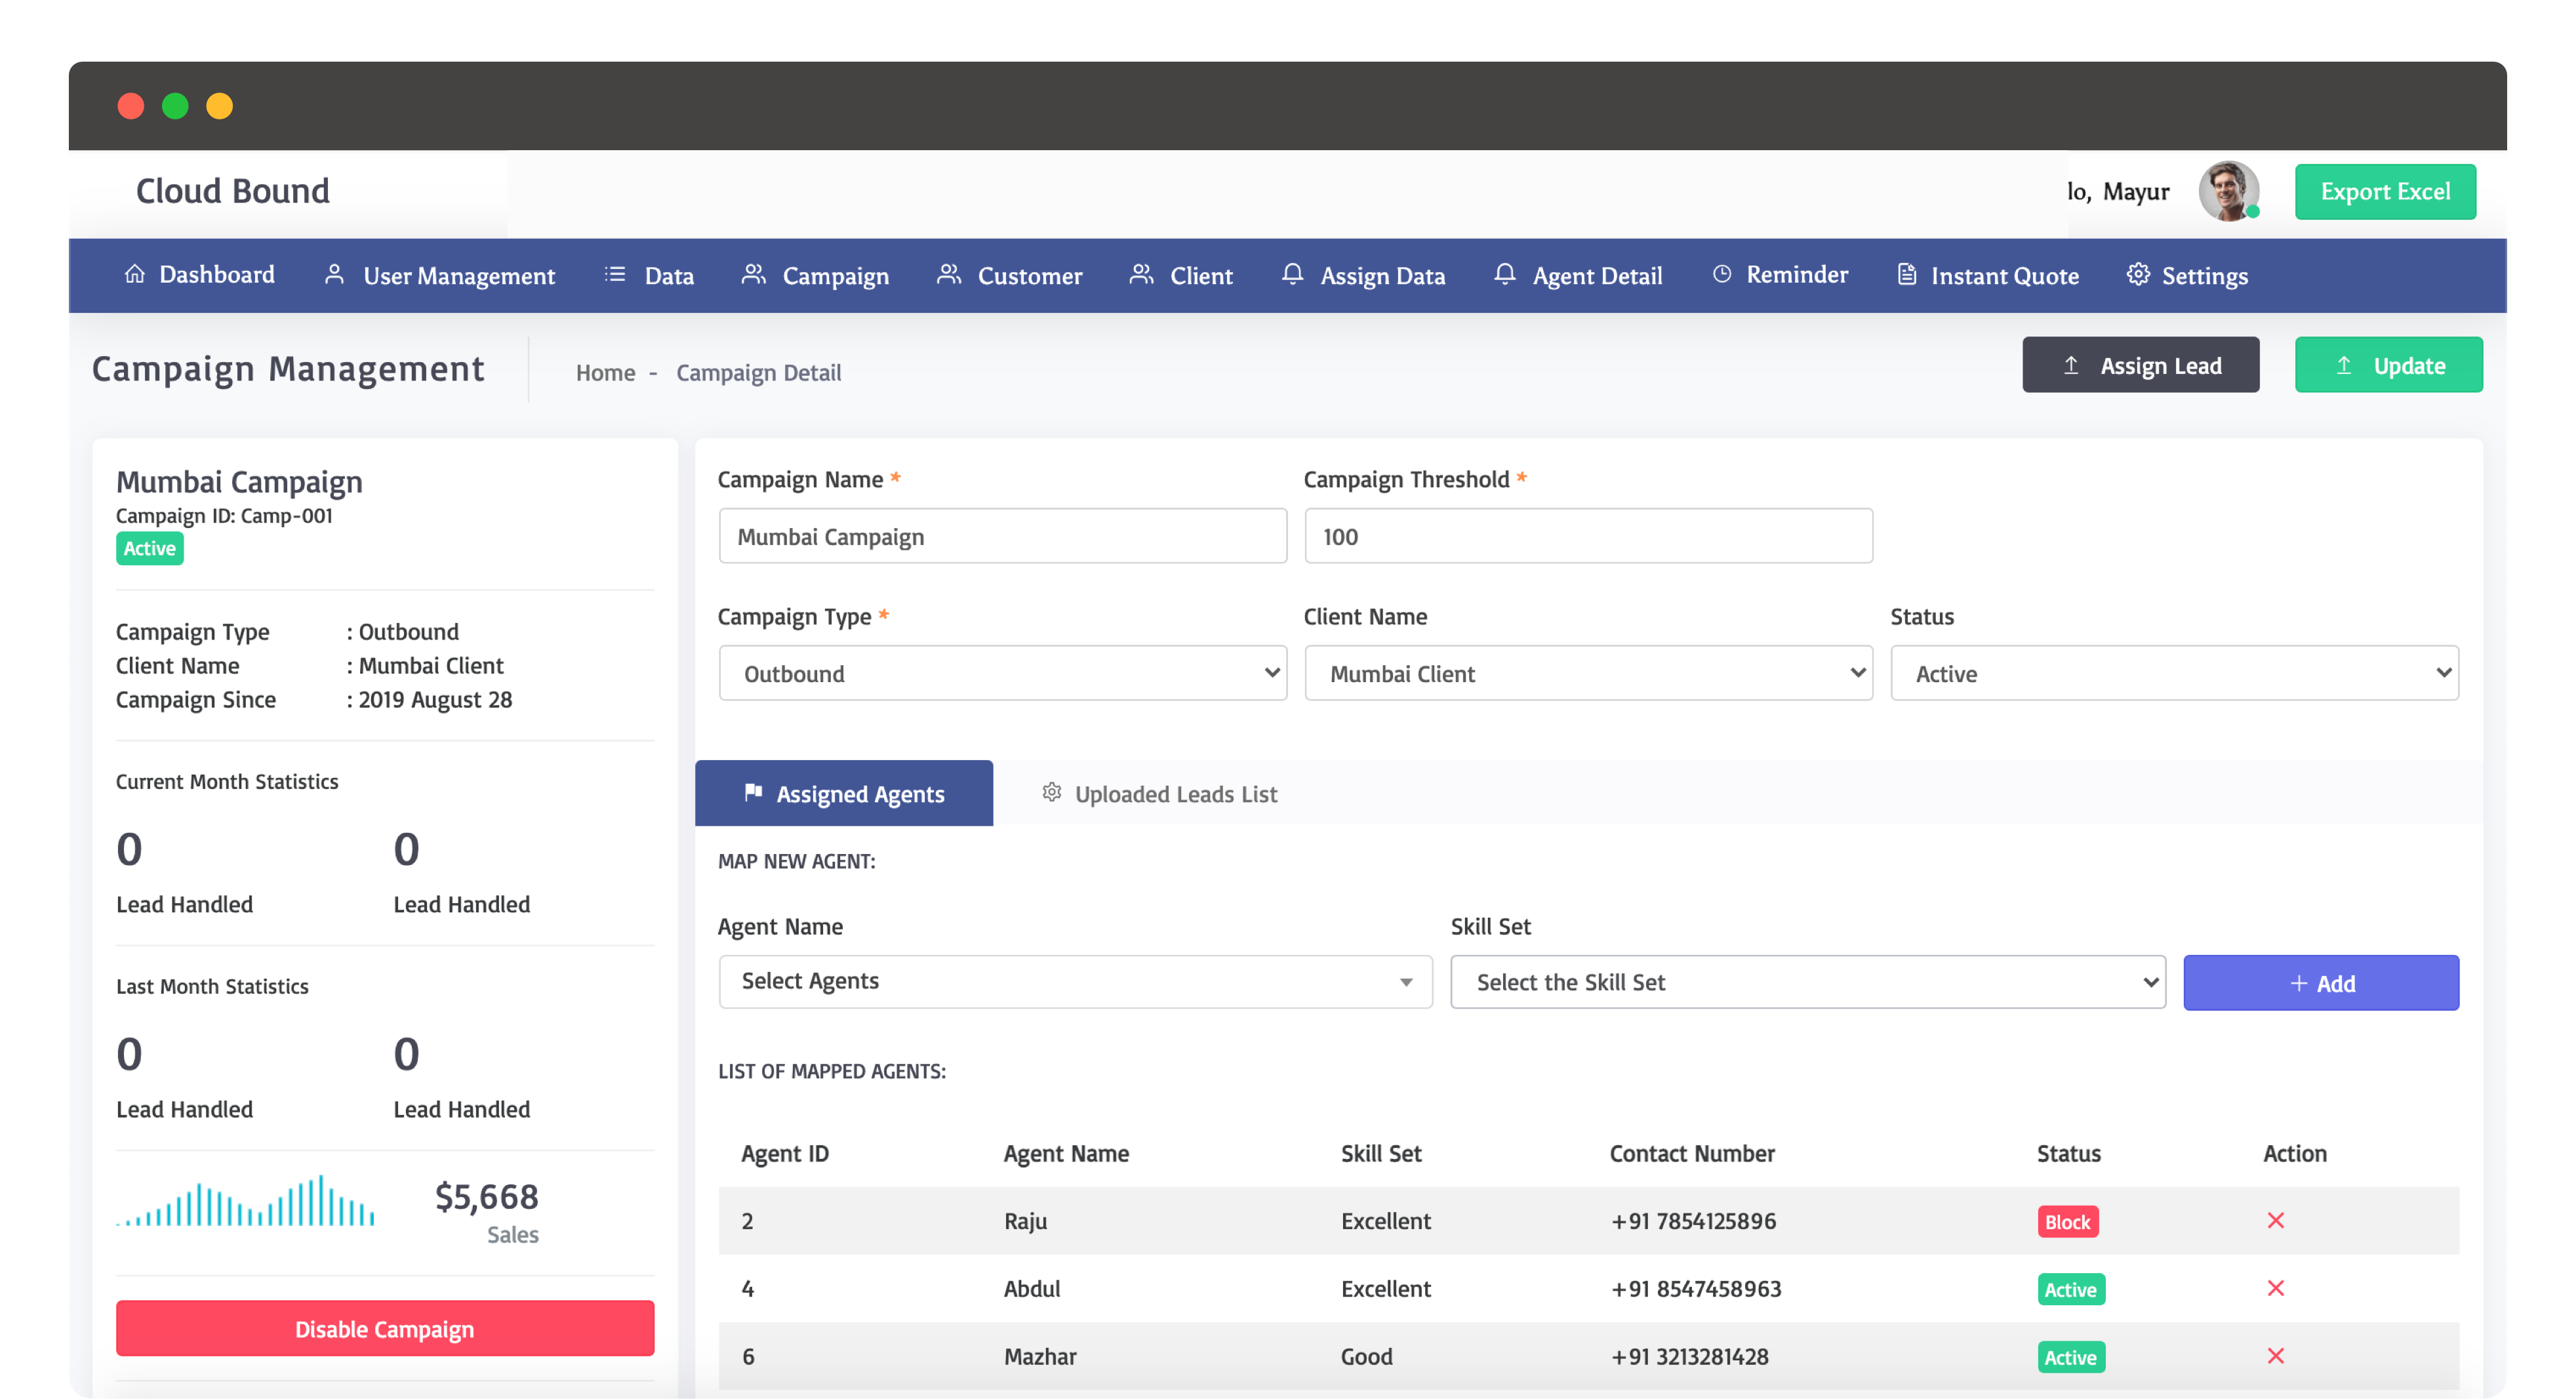Click the upload arrow icon in Assign Lead
The width and height of the screenshot is (2576, 1399).
2071,365
